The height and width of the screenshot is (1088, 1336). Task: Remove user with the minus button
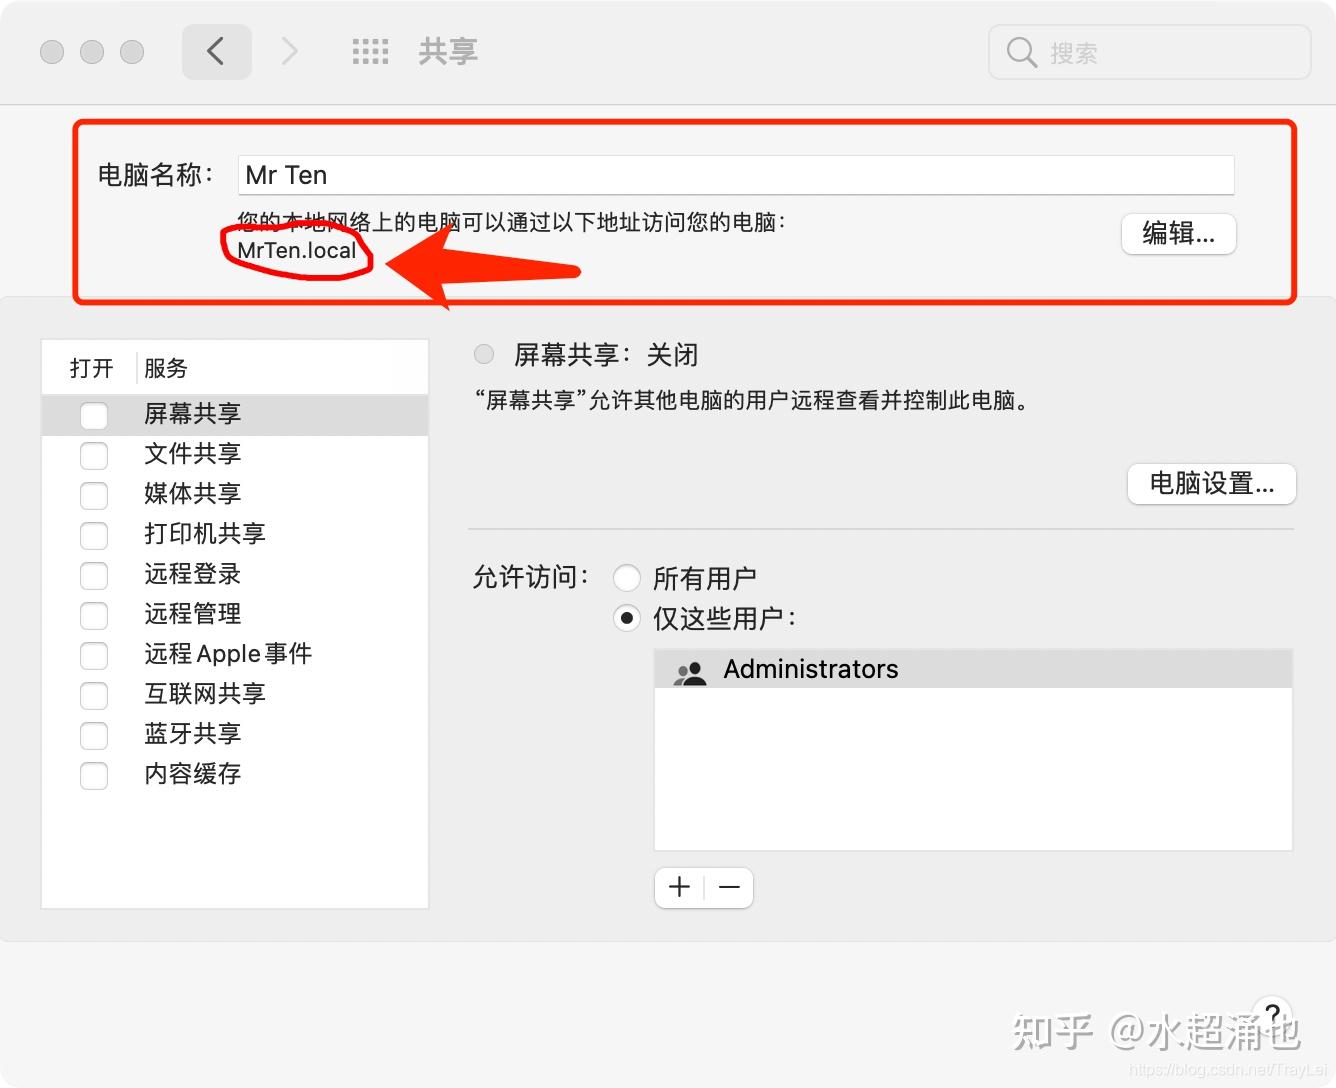[729, 887]
